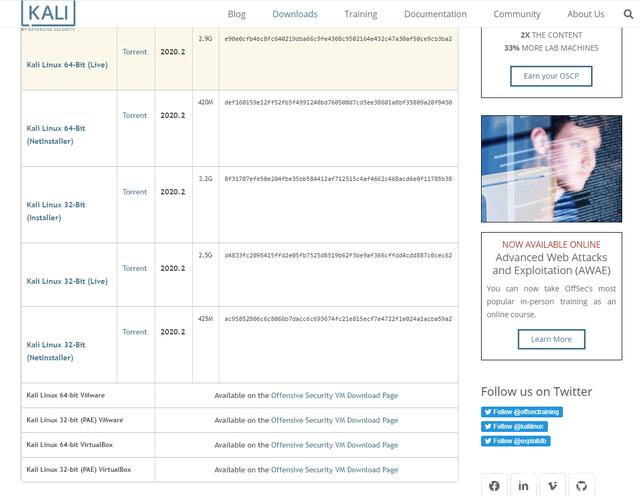Open the Facebook social icon
This screenshot has height=496, width=640.
pos(494,485)
